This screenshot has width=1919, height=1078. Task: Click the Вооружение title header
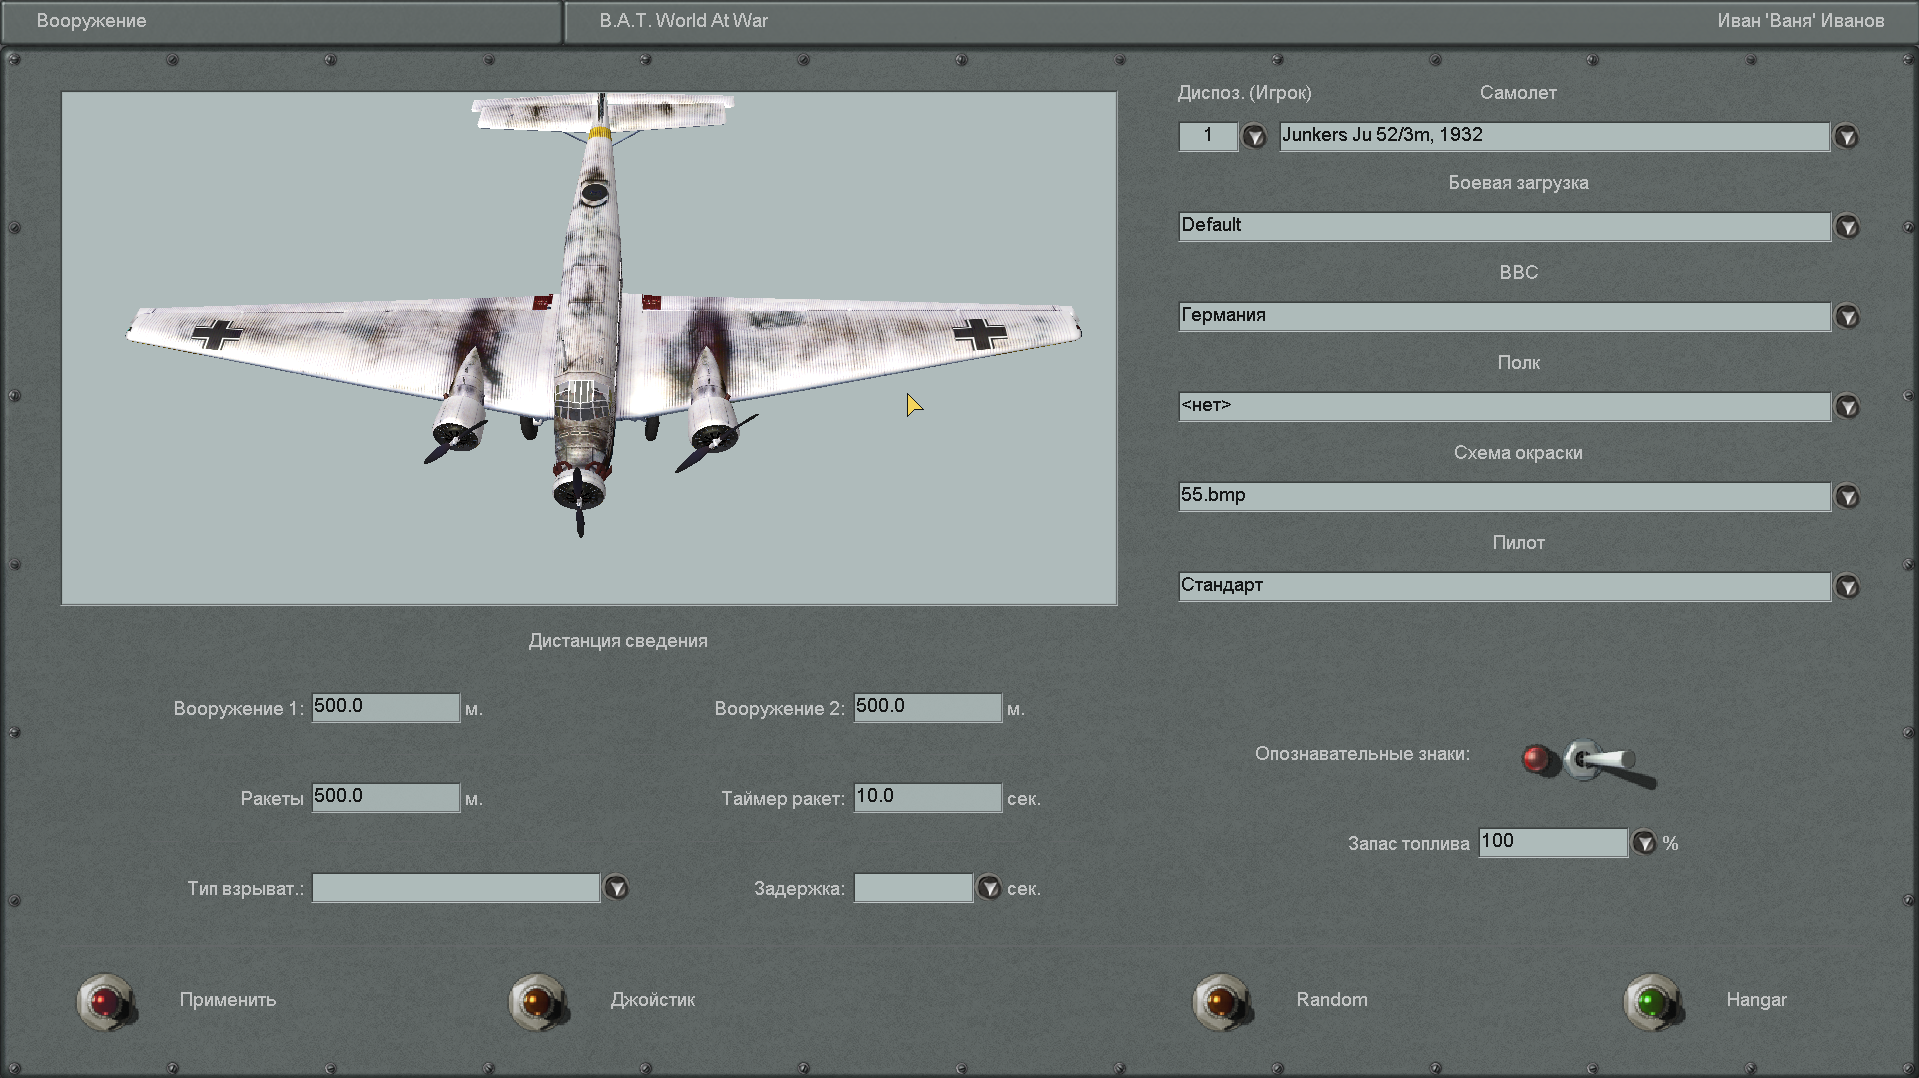(x=91, y=21)
